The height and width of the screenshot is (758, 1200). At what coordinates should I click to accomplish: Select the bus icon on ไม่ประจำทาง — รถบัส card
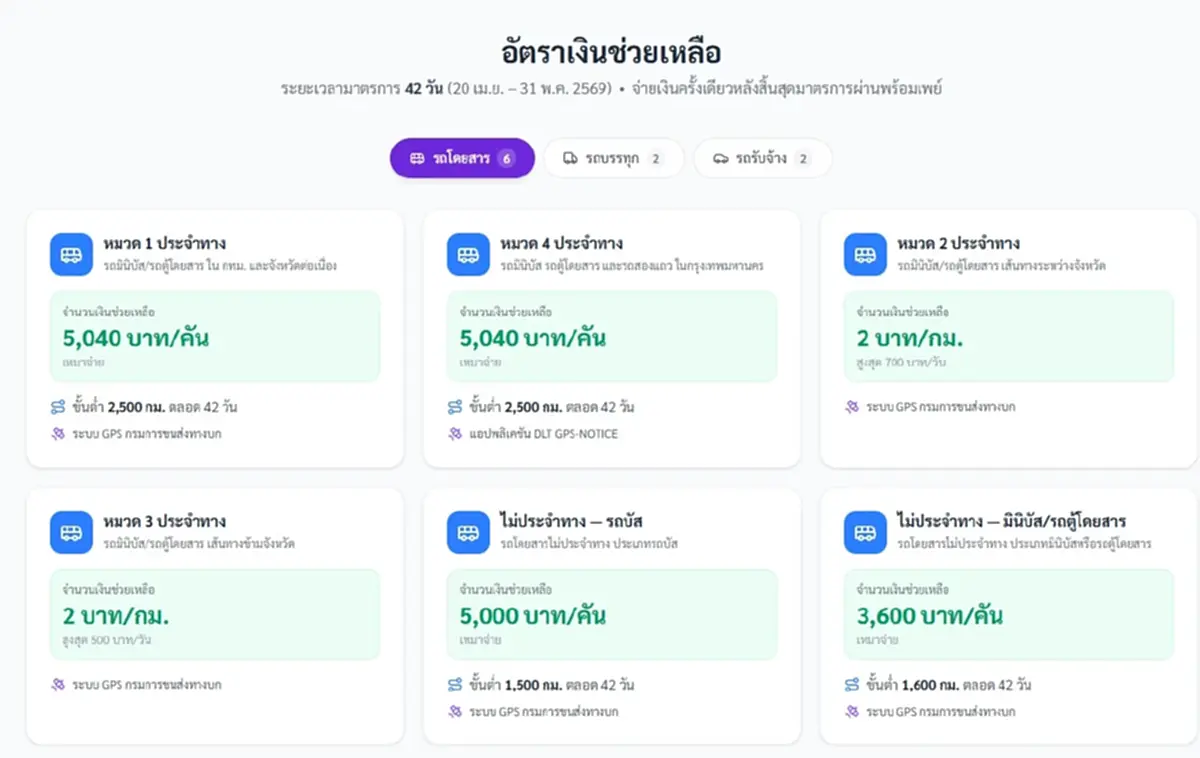(466, 531)
